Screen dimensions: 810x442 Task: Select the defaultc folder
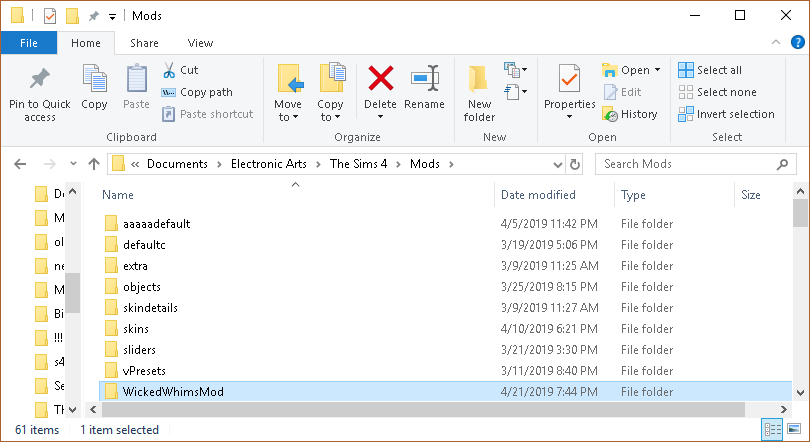pos(445,245)
